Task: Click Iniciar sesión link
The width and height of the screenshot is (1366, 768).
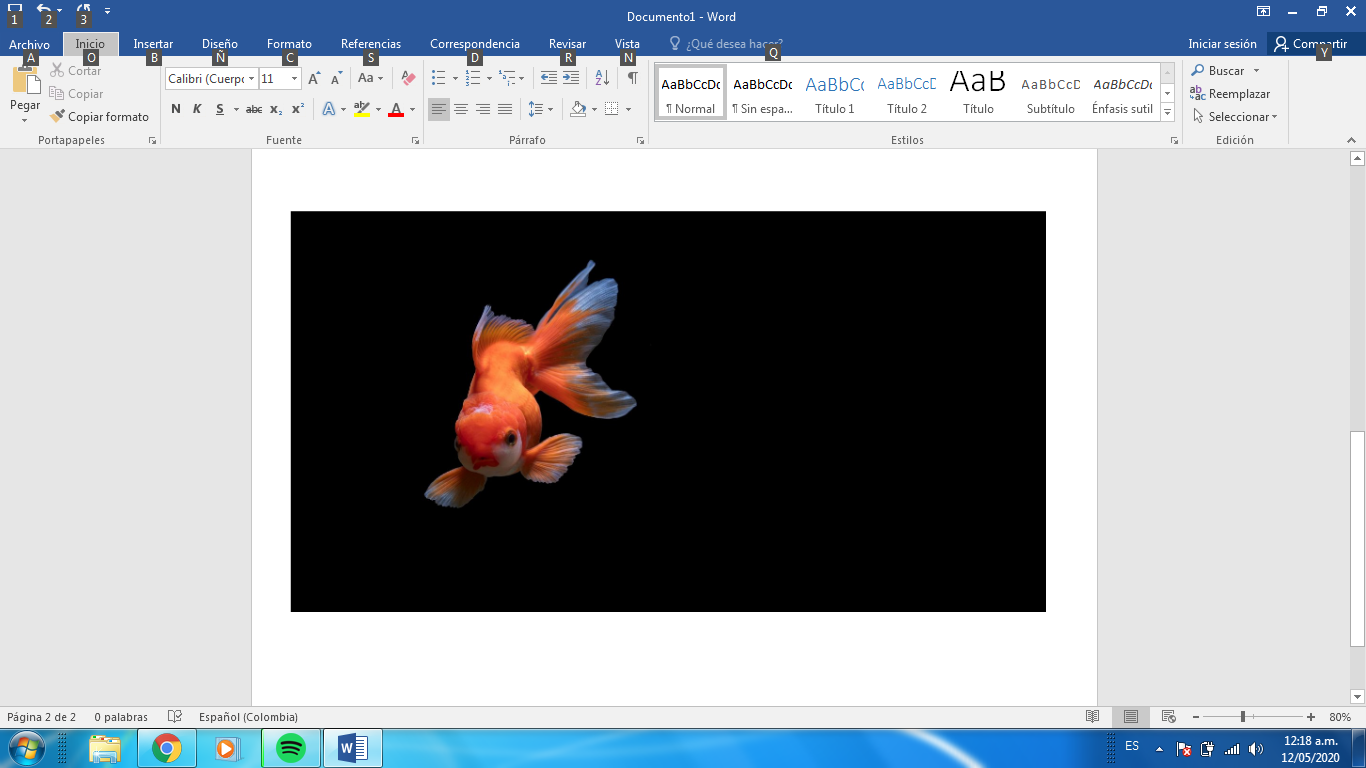Action: click(x=1222, y=44)
